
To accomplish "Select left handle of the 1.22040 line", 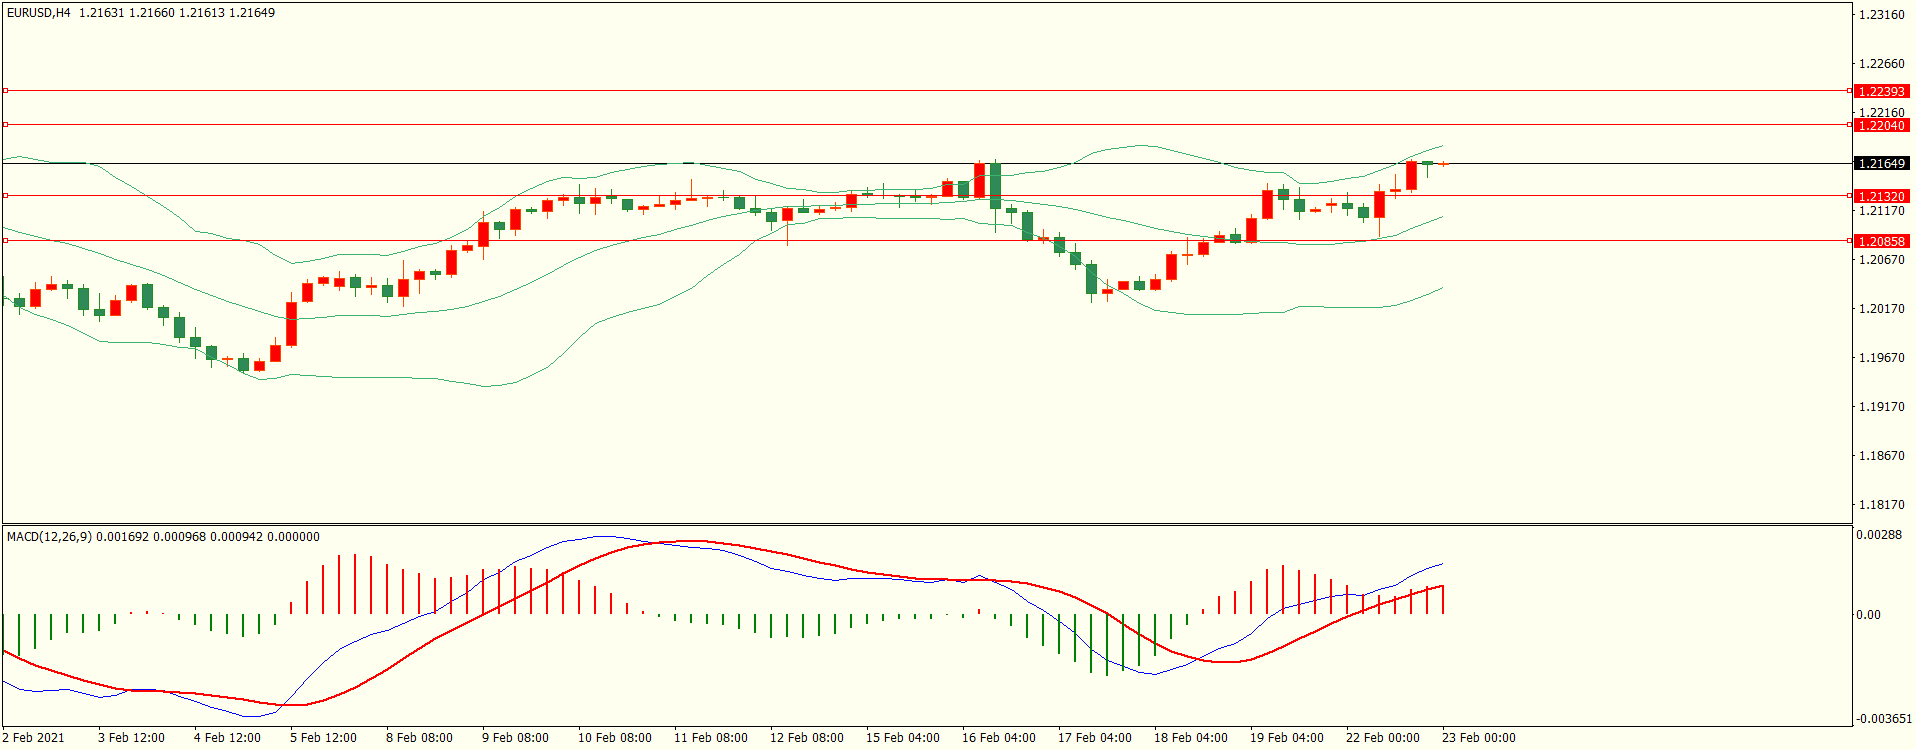I will coord(5,125).
